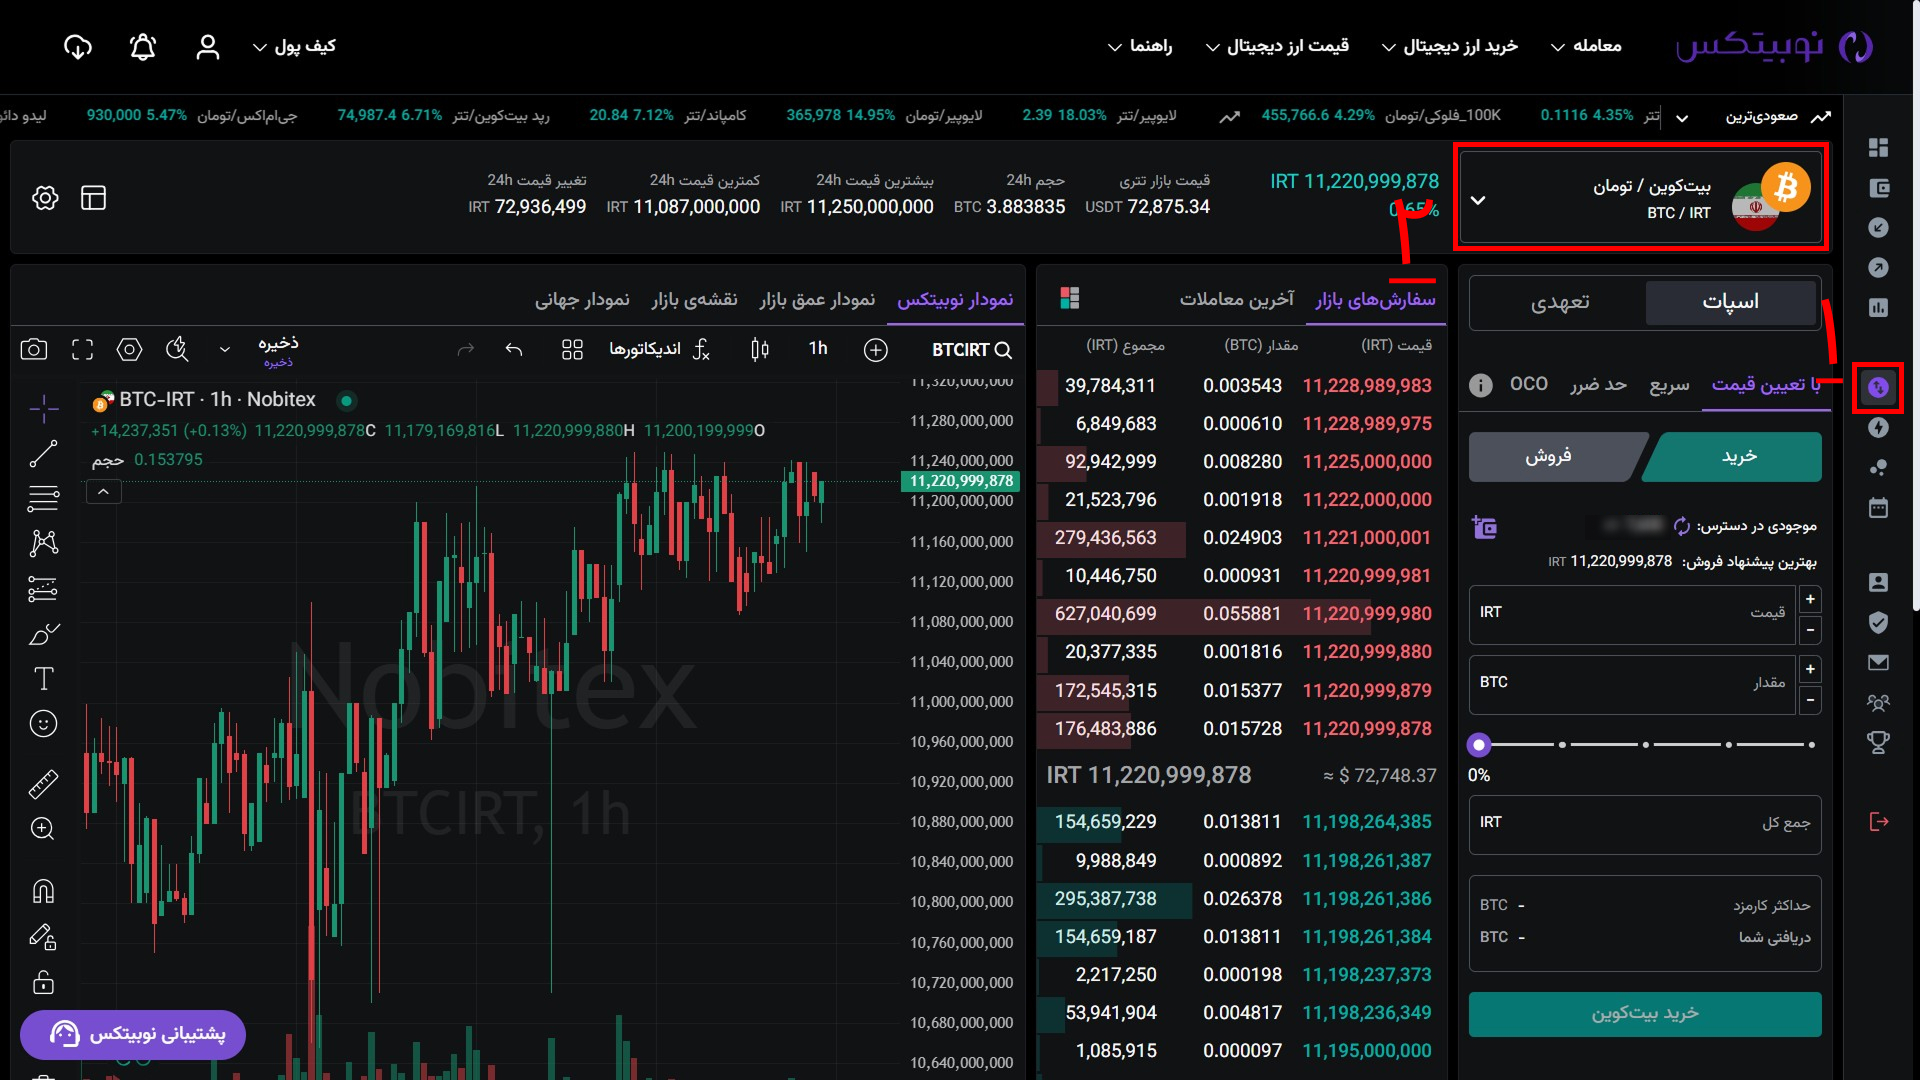Viewport: 1920px width, 1080px height.
Task: Select the brush drawing tool
Action: tap(43, 634)
